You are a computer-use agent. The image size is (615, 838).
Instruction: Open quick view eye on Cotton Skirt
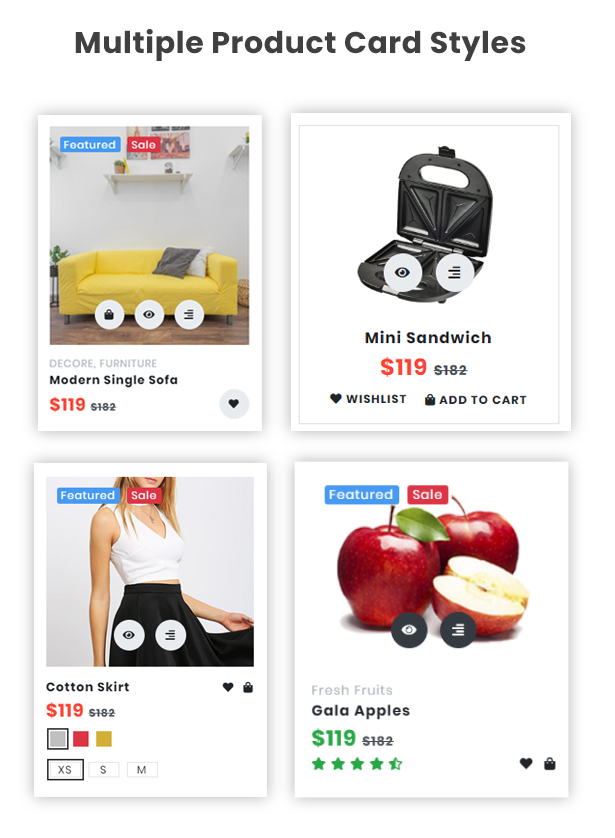pos(129,635)
